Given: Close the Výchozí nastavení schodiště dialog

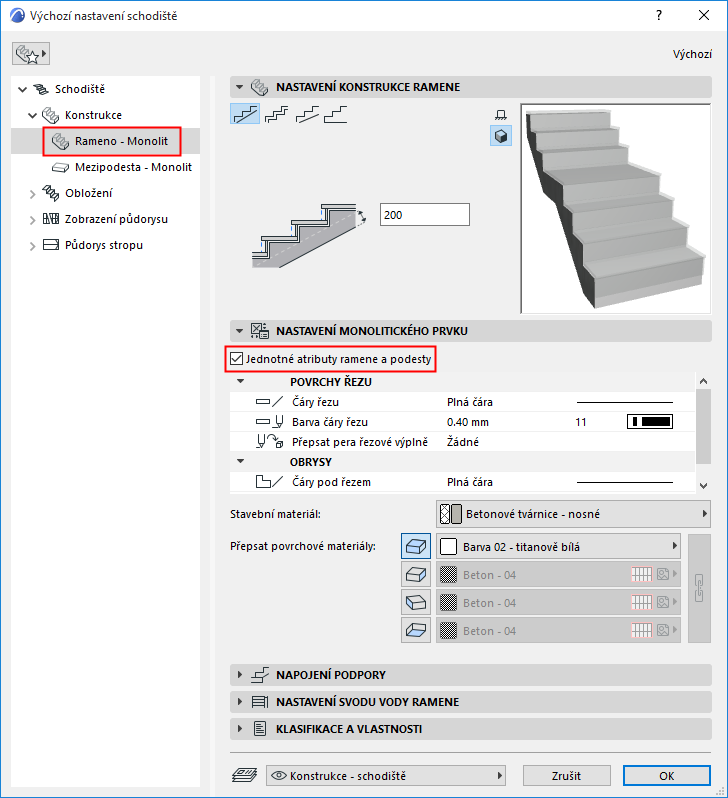Looking at the screenshot, I should pos(704,15).
